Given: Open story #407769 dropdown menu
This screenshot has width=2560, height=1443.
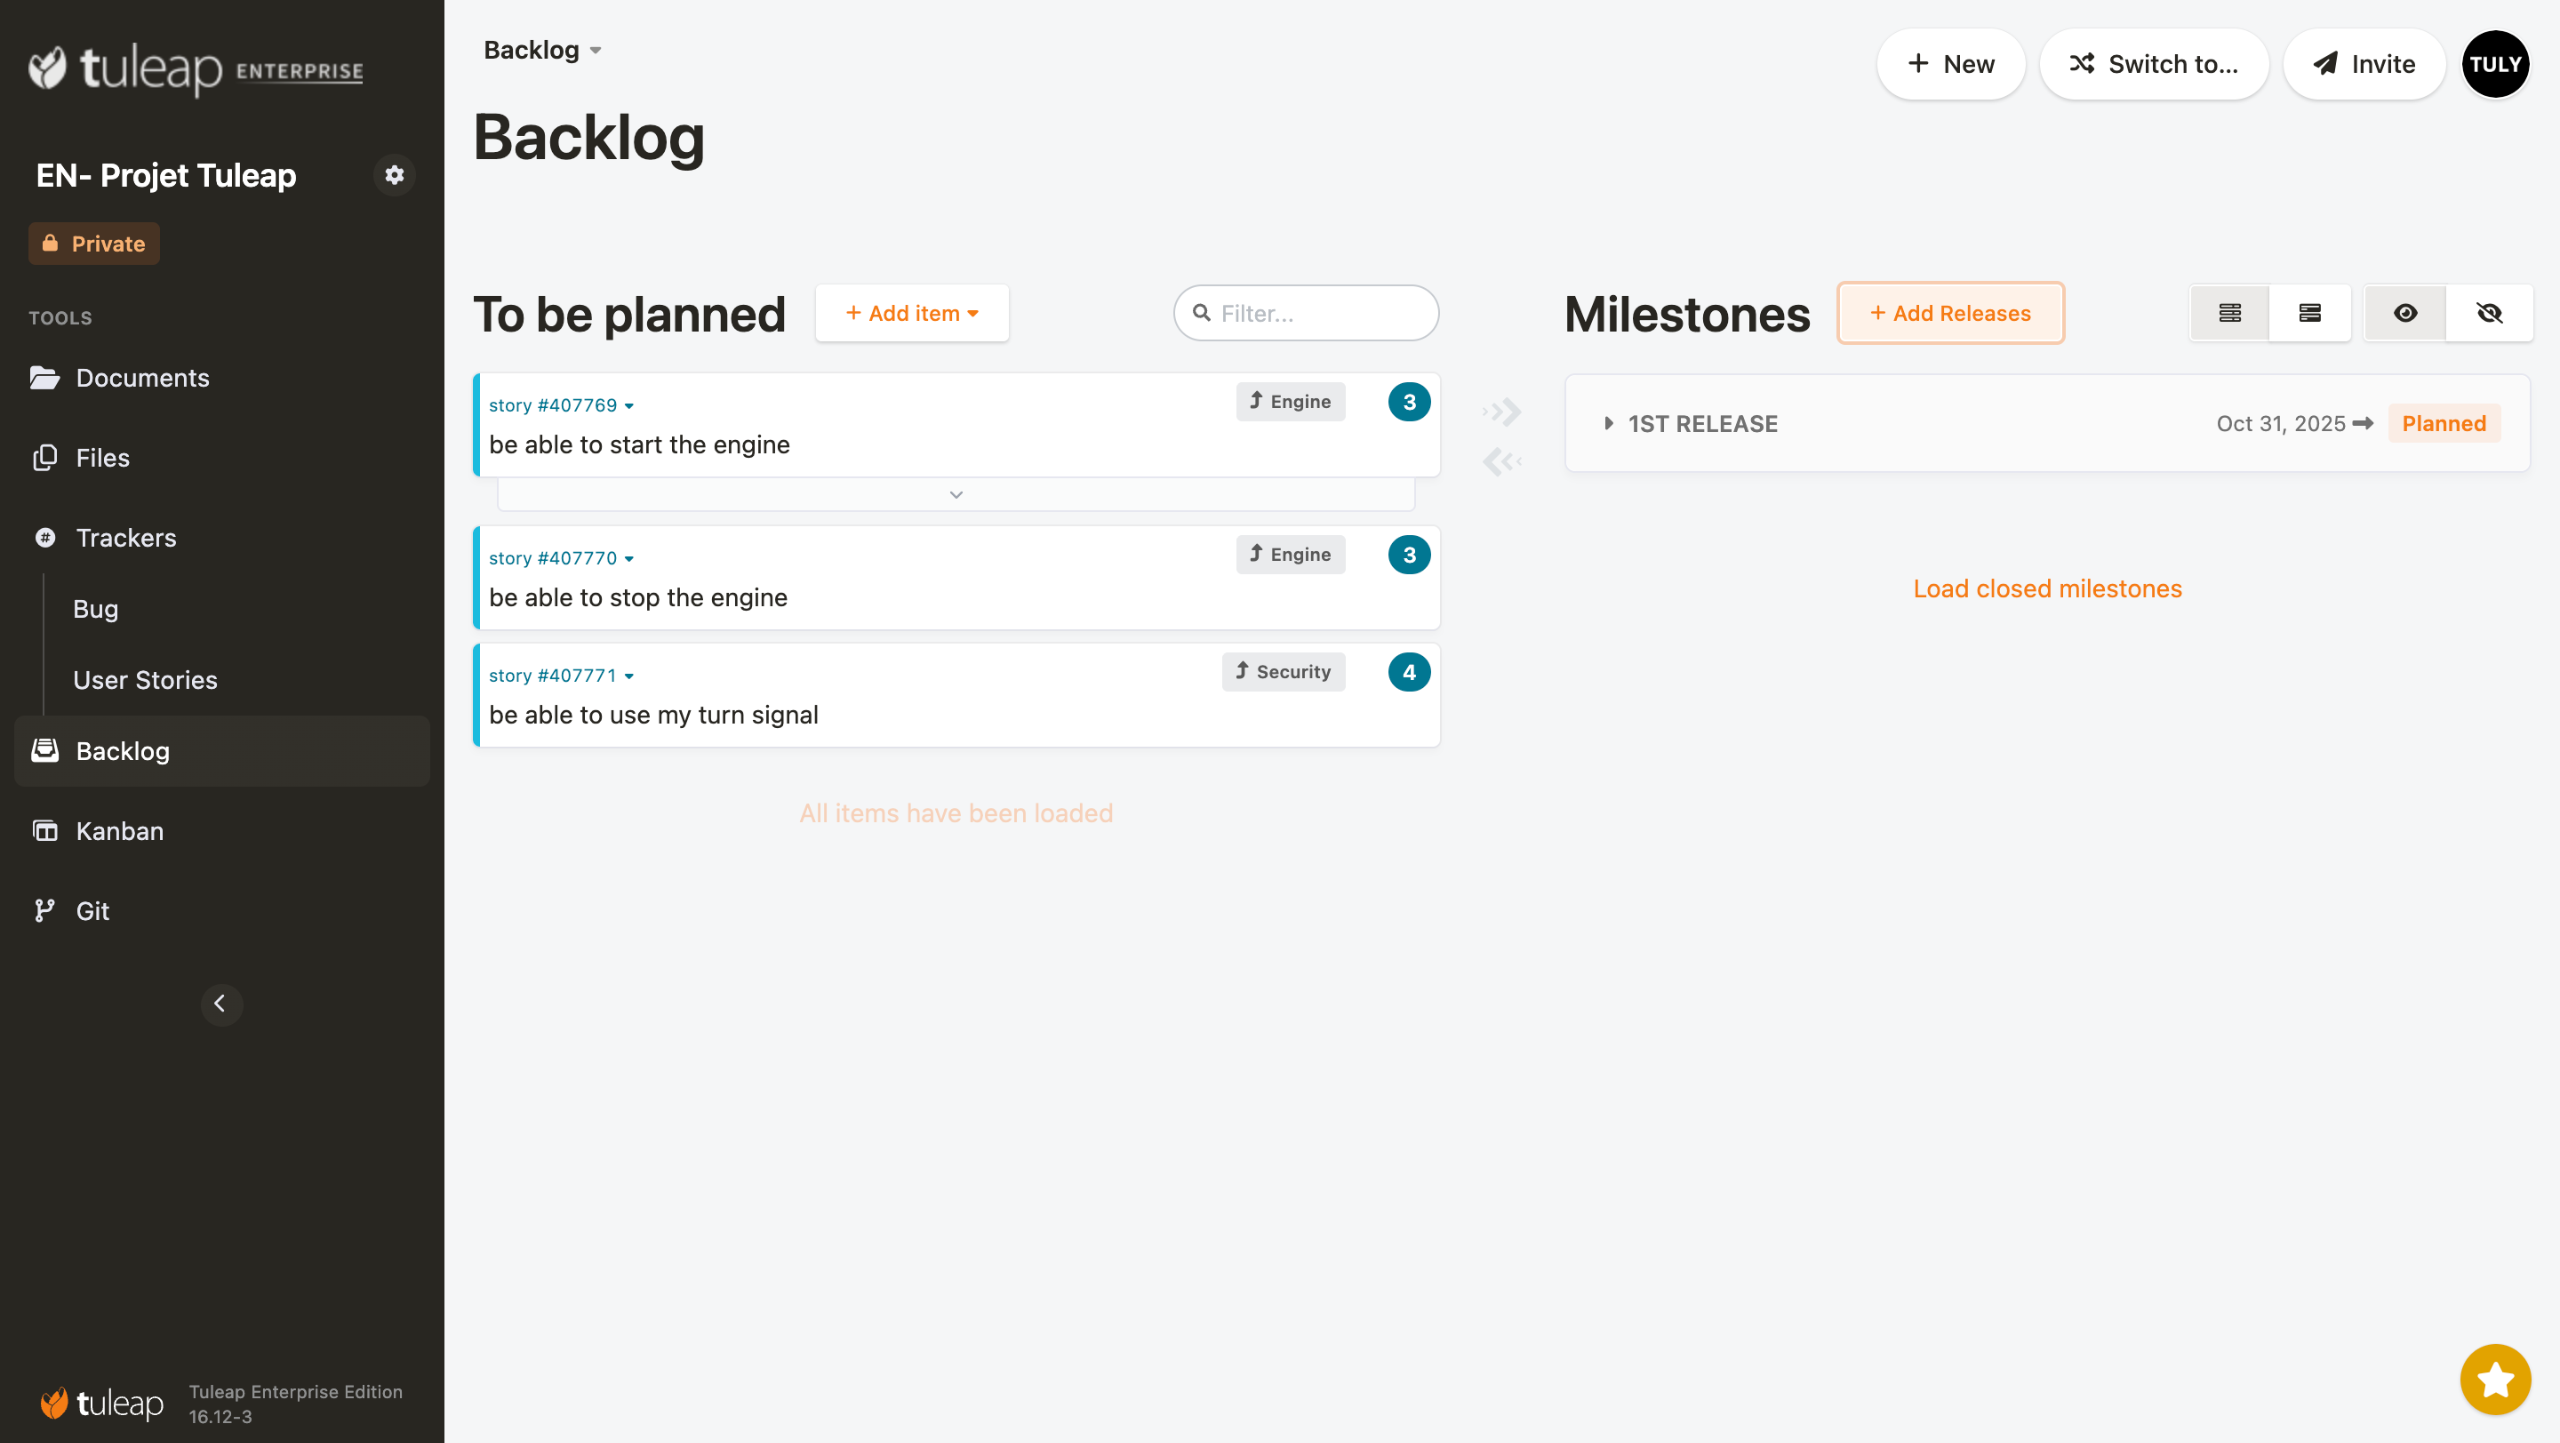Looking at the screenshot, I should 629,406.
